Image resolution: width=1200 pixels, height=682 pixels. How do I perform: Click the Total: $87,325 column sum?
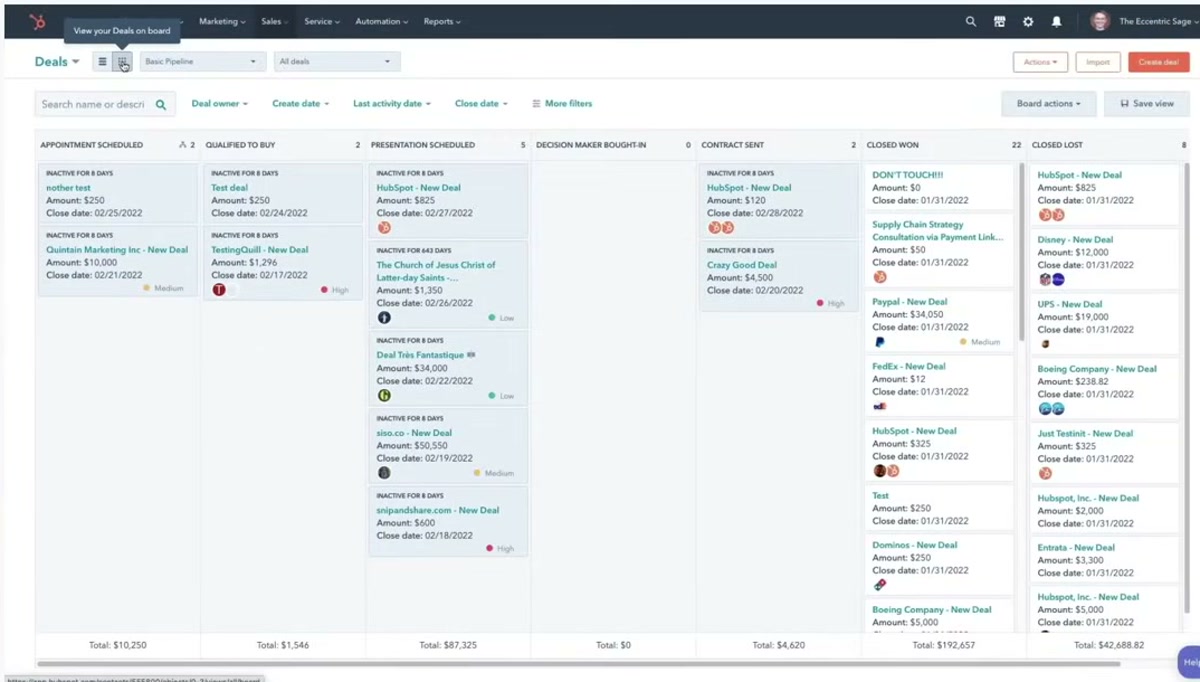(x=448, y=646)
